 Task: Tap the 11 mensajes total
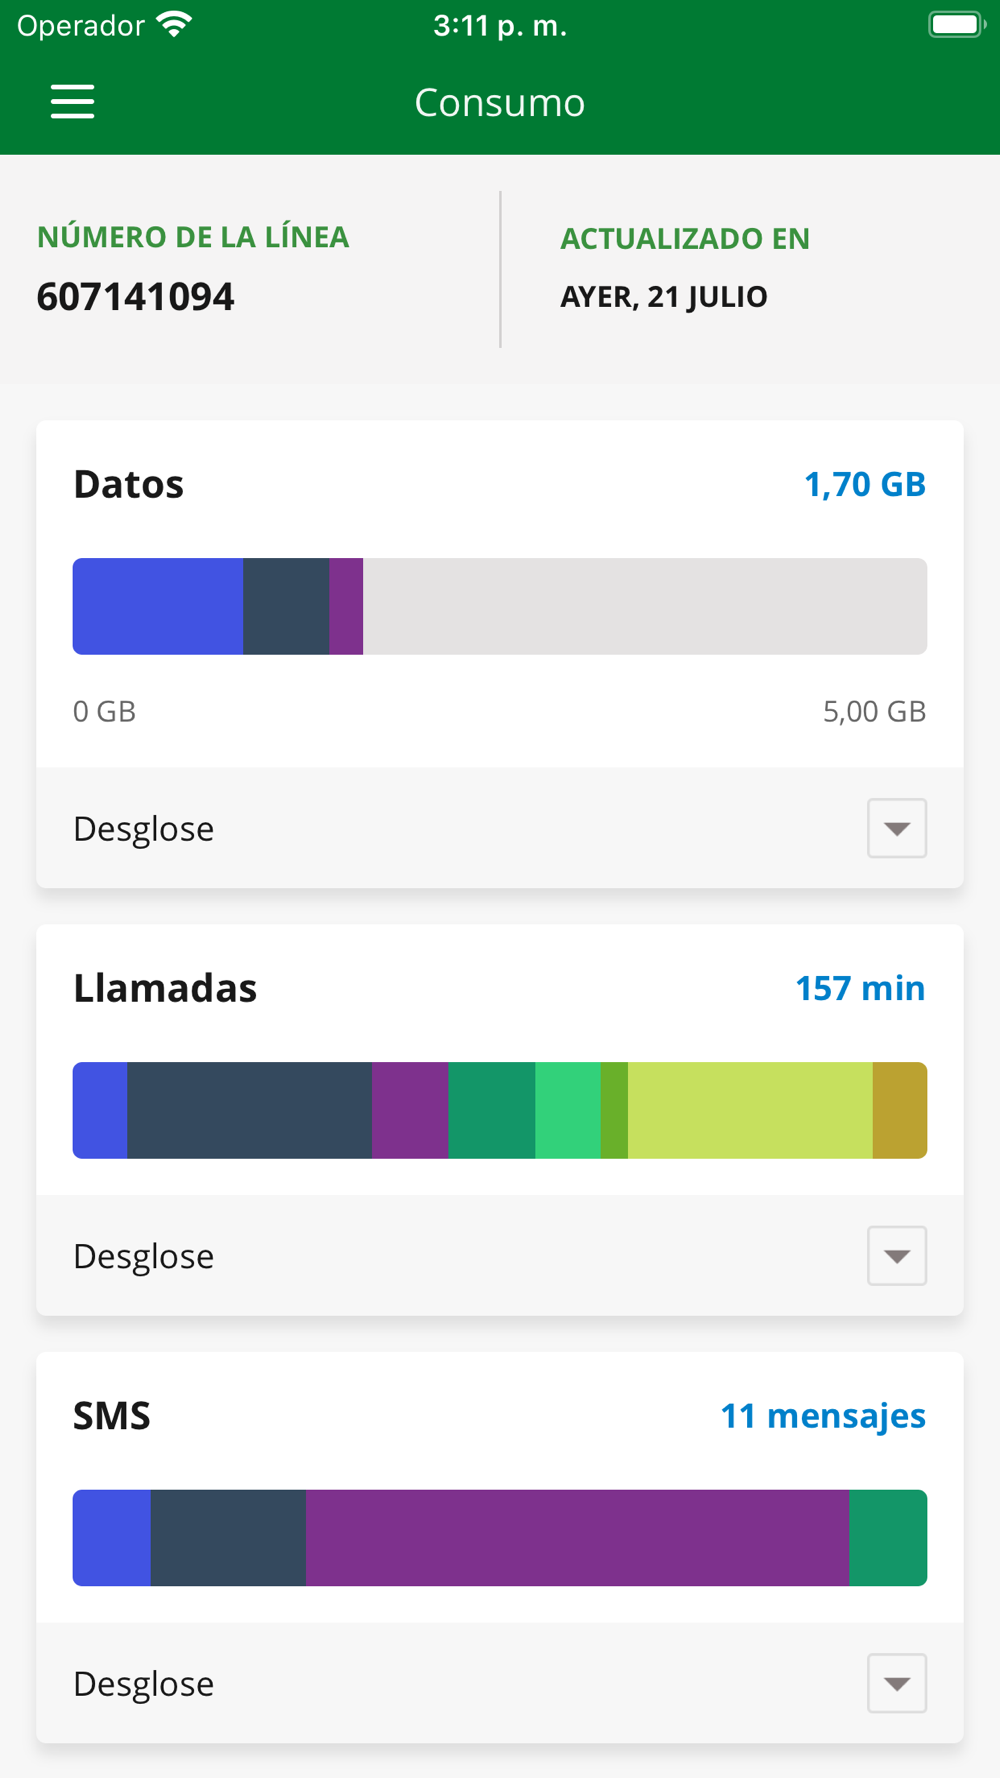(x=823, y=1416)
